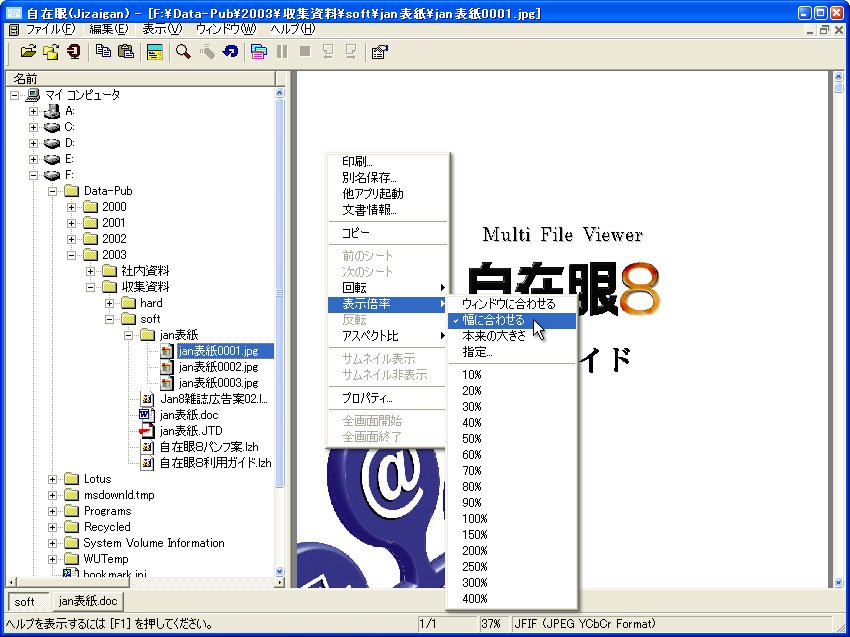850x637 pixels.
Task: Click the マイ コンピュータ computer icon
Action: tap(33, 95)
